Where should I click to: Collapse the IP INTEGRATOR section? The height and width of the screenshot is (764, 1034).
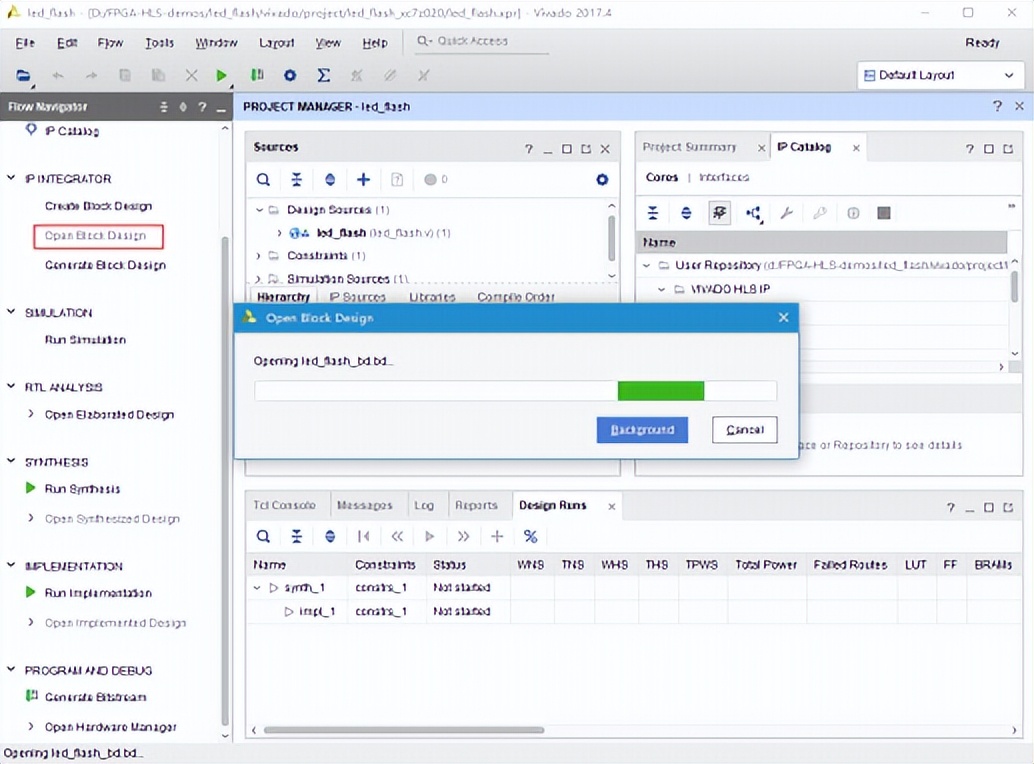click(x=11, y=178)
